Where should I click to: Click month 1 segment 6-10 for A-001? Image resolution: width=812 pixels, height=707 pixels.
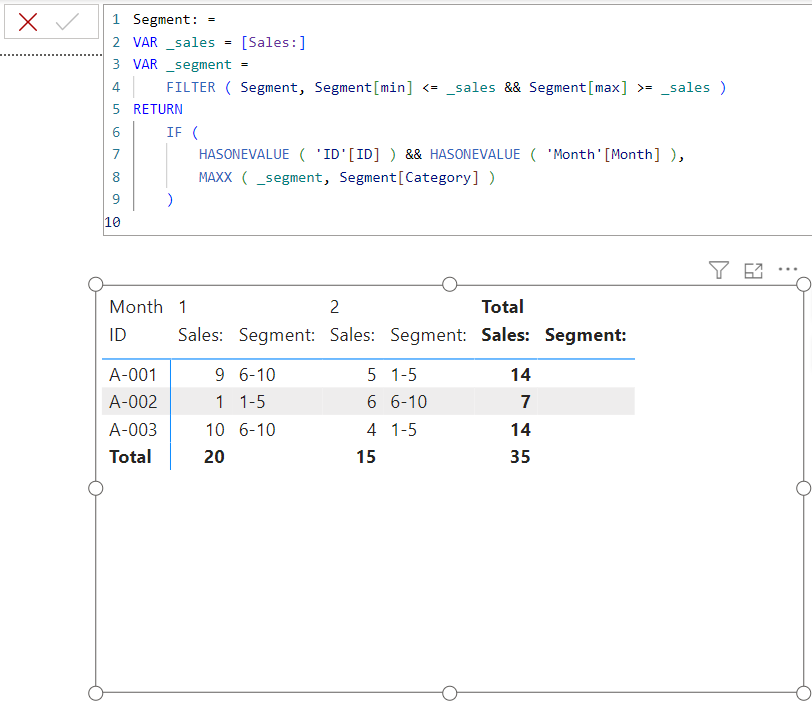257,375
